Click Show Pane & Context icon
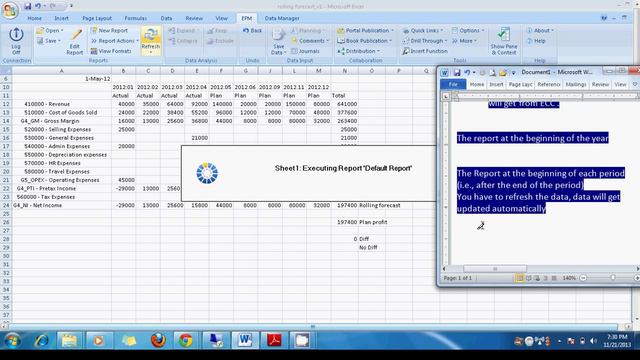640x360 pixels. pos(504,41)
